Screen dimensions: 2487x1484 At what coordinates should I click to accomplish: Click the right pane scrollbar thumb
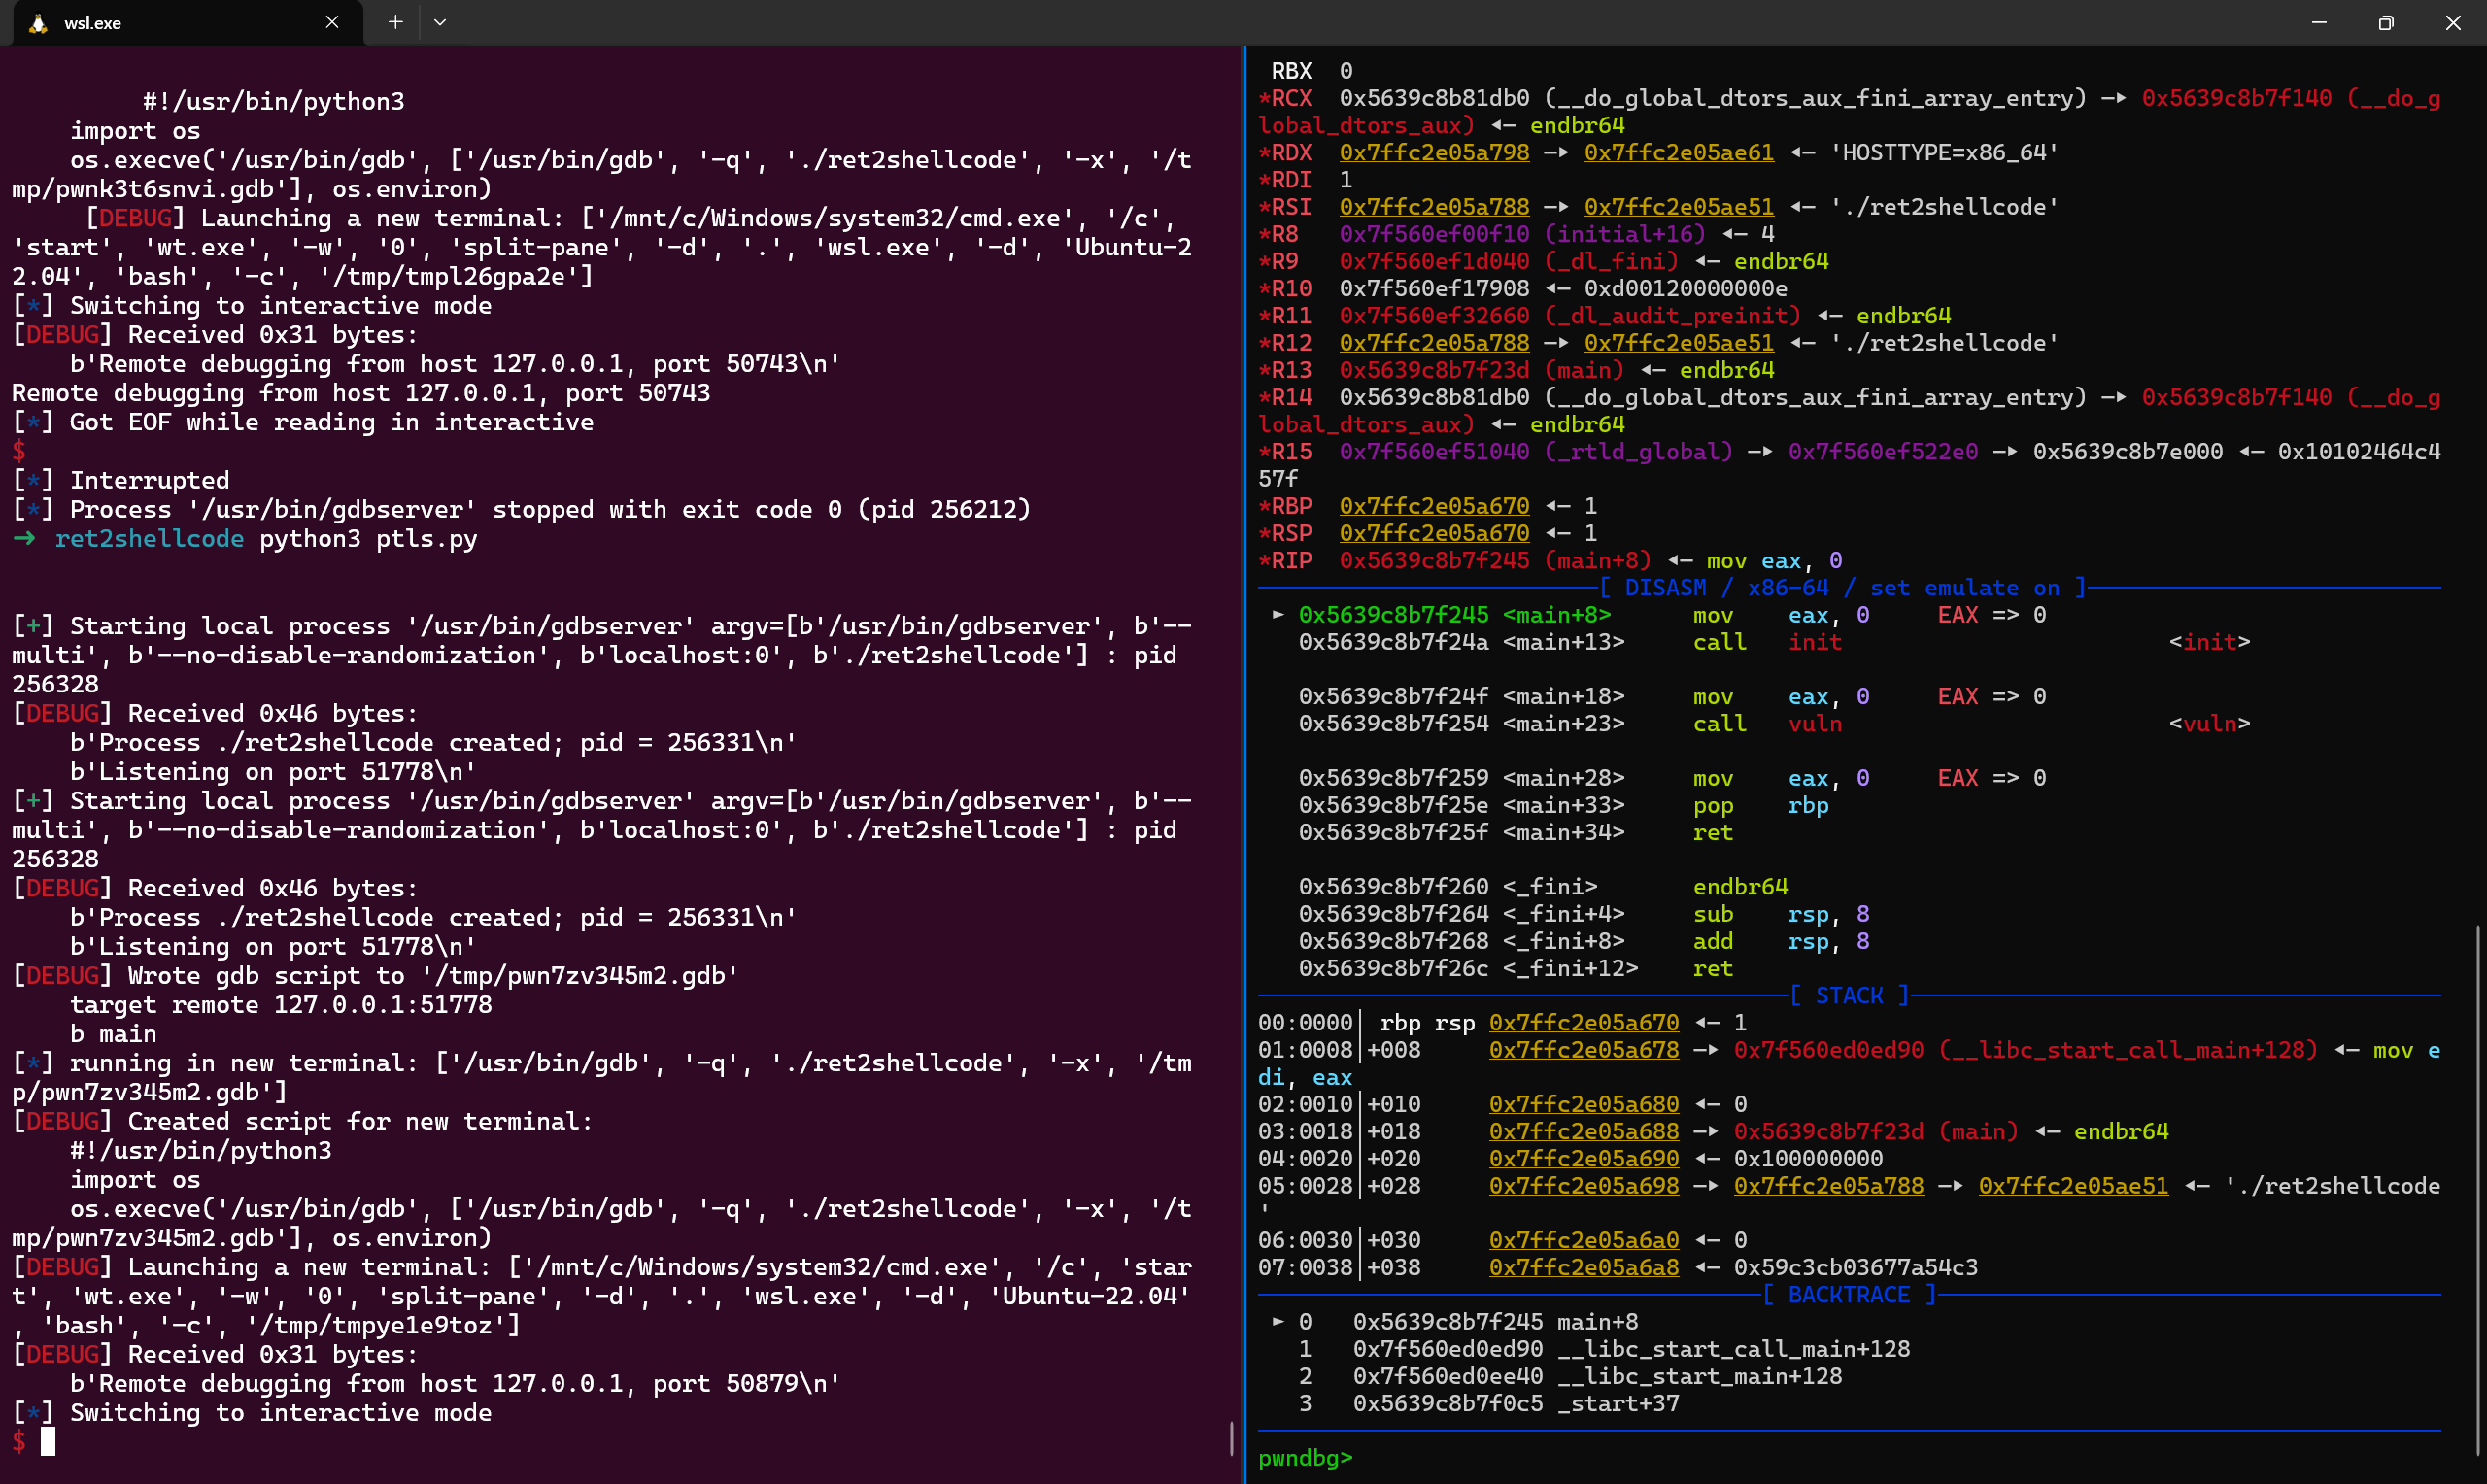click(x=2477, y=1190)
